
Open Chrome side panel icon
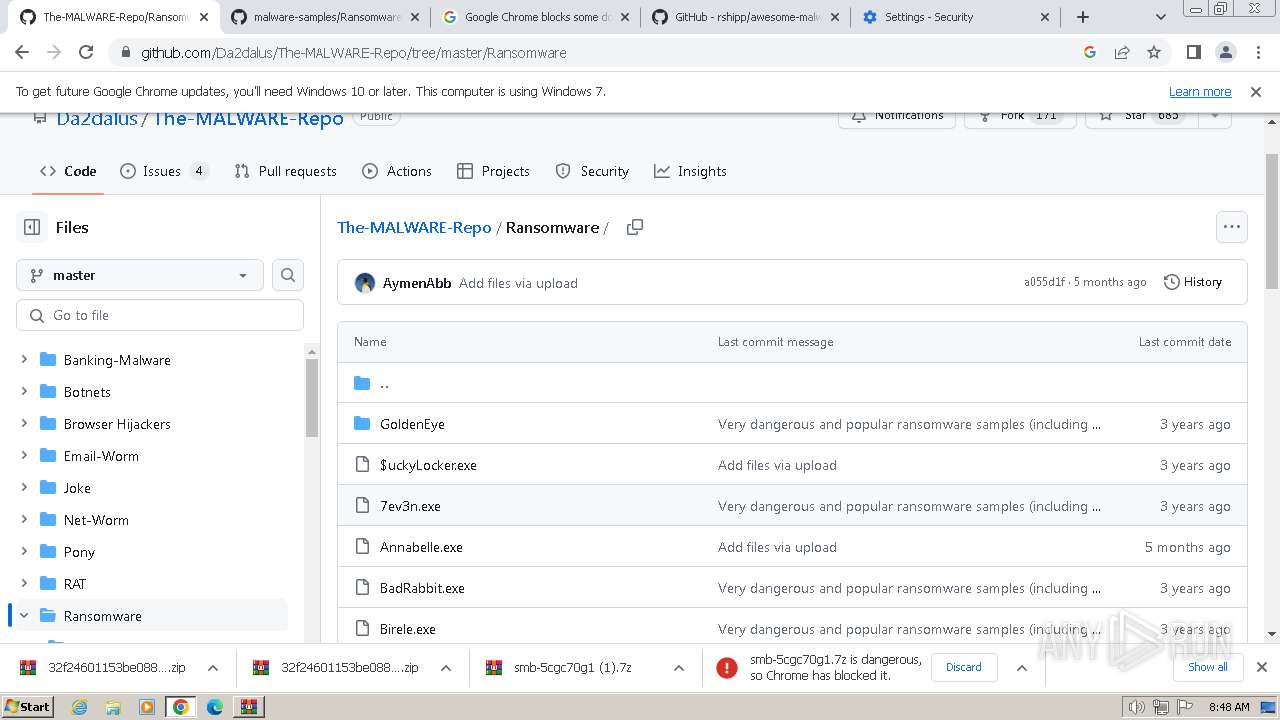pyautogui.click(x=1193, y=53)
